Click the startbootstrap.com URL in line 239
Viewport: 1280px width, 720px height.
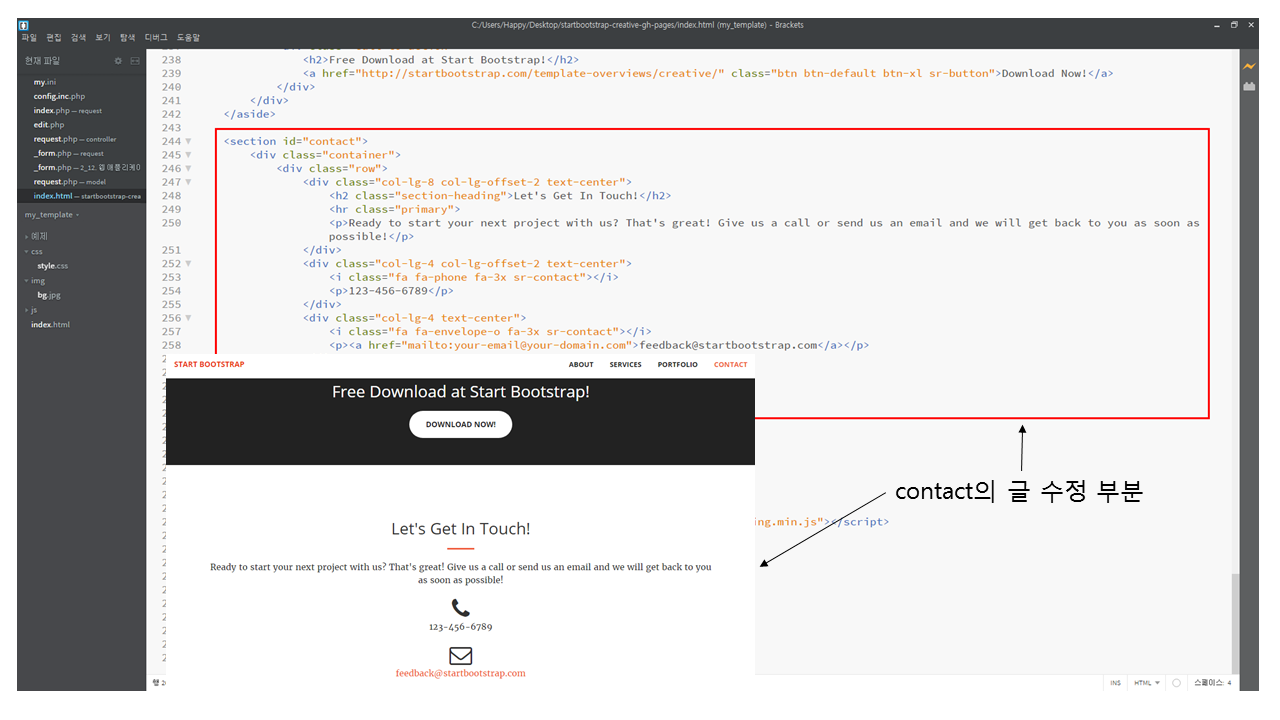(x=541, y=73)
